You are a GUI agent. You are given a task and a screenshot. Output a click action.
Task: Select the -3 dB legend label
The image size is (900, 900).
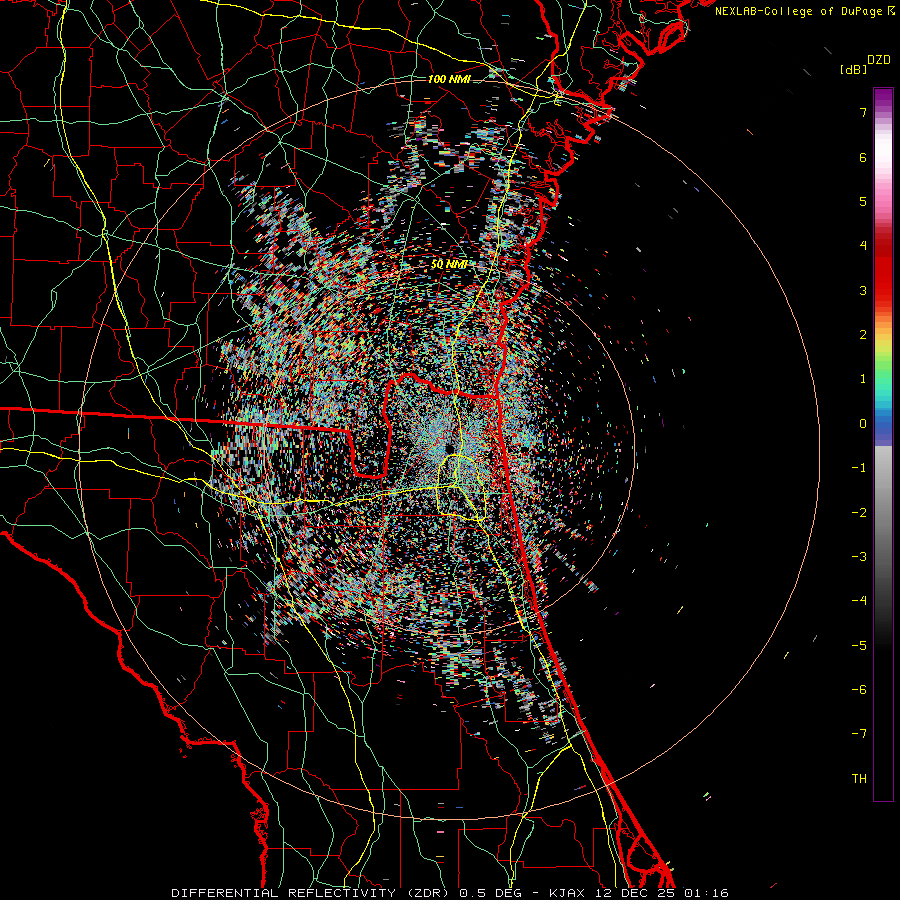(859, 557)
